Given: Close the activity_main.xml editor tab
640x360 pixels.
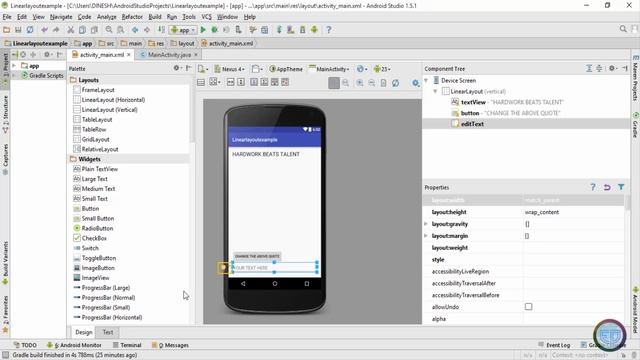Looking at the screenshot, I should [x=129, y=55].
